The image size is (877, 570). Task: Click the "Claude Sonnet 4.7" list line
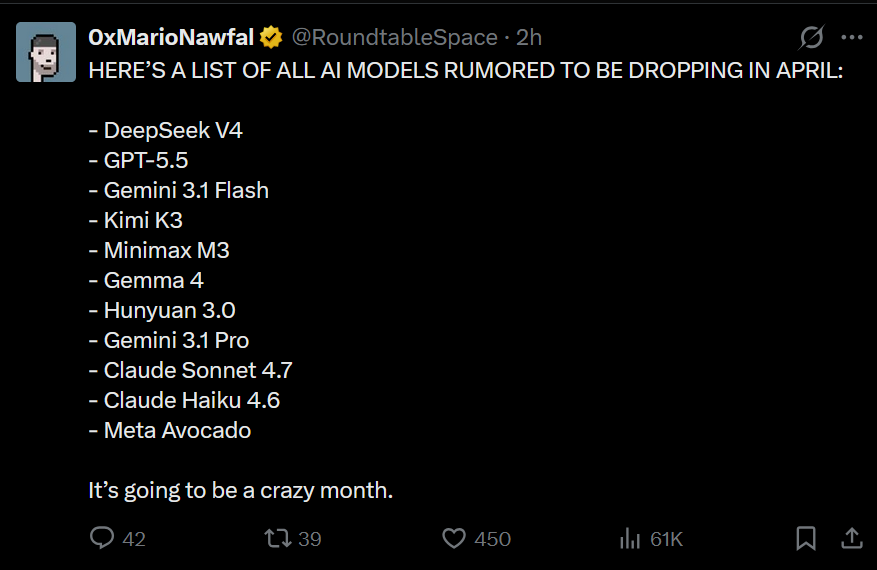pos(197,371)
